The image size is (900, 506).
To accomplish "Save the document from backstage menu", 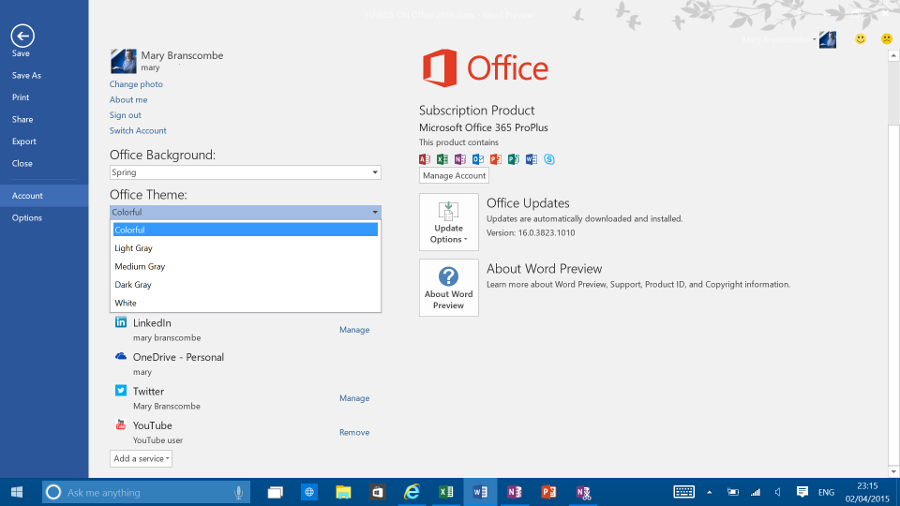I will pyautogui.click(x=21, y=53).
